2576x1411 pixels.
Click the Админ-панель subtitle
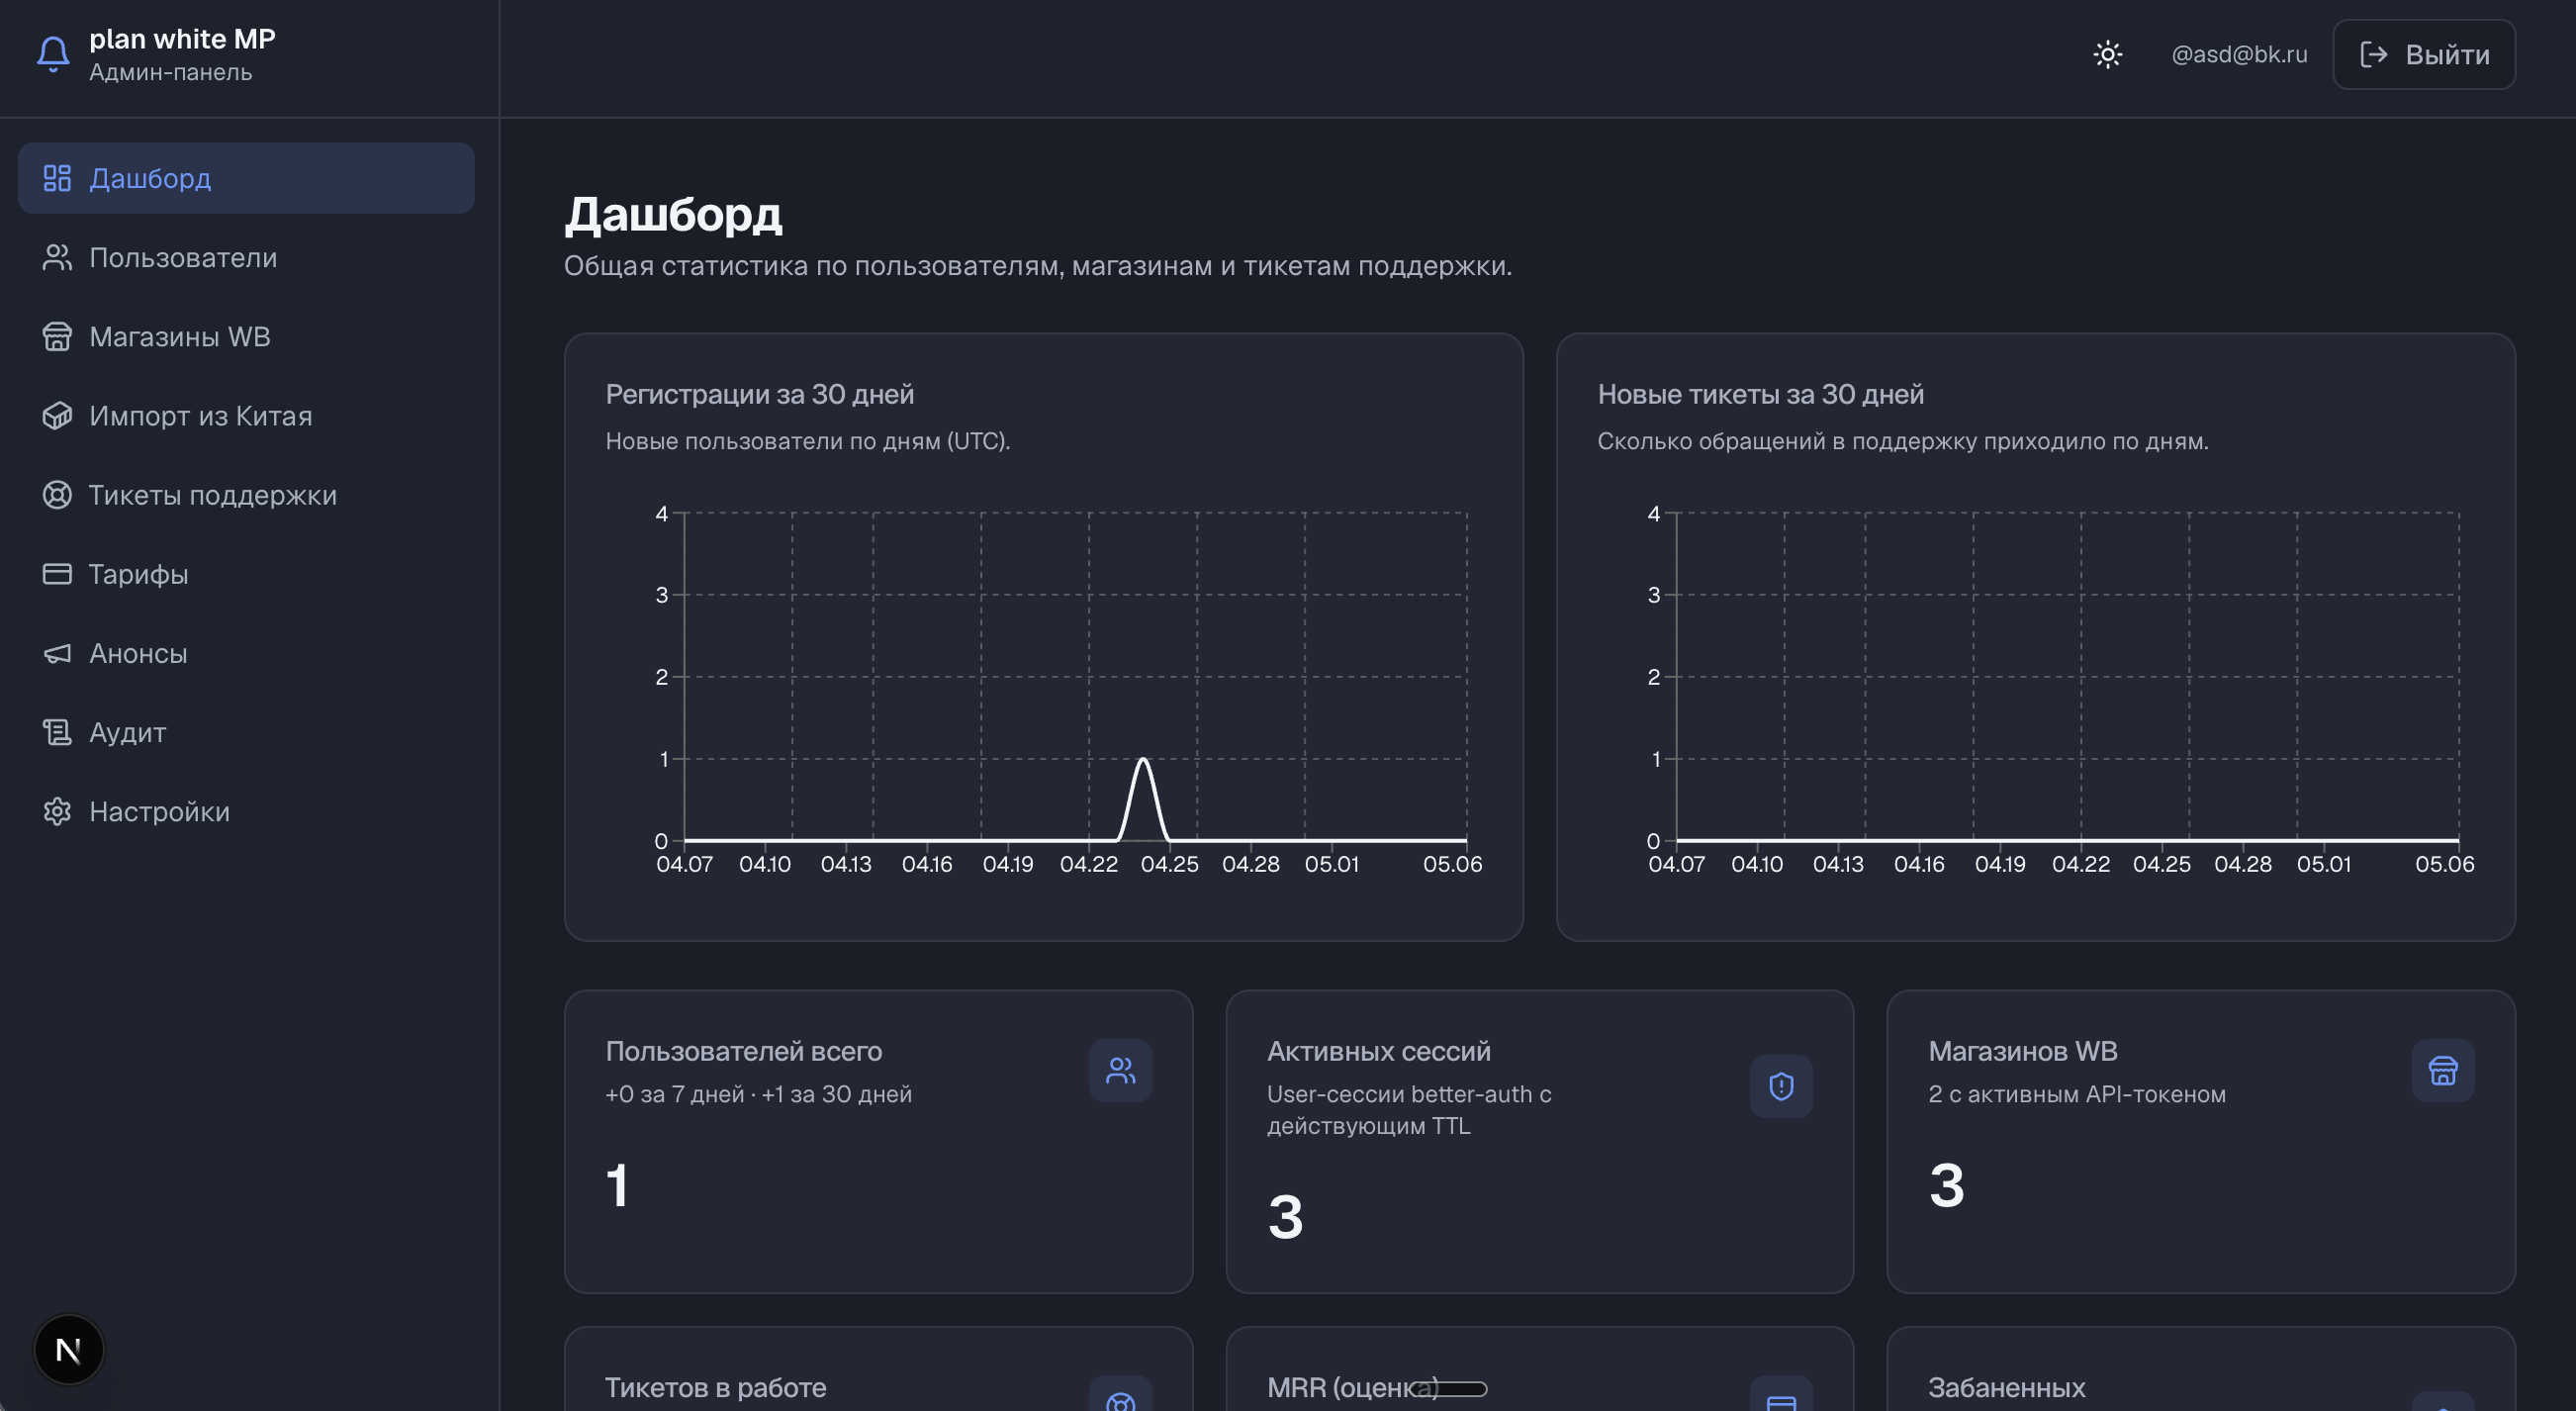pyautogui.click(x=170, y=72)
